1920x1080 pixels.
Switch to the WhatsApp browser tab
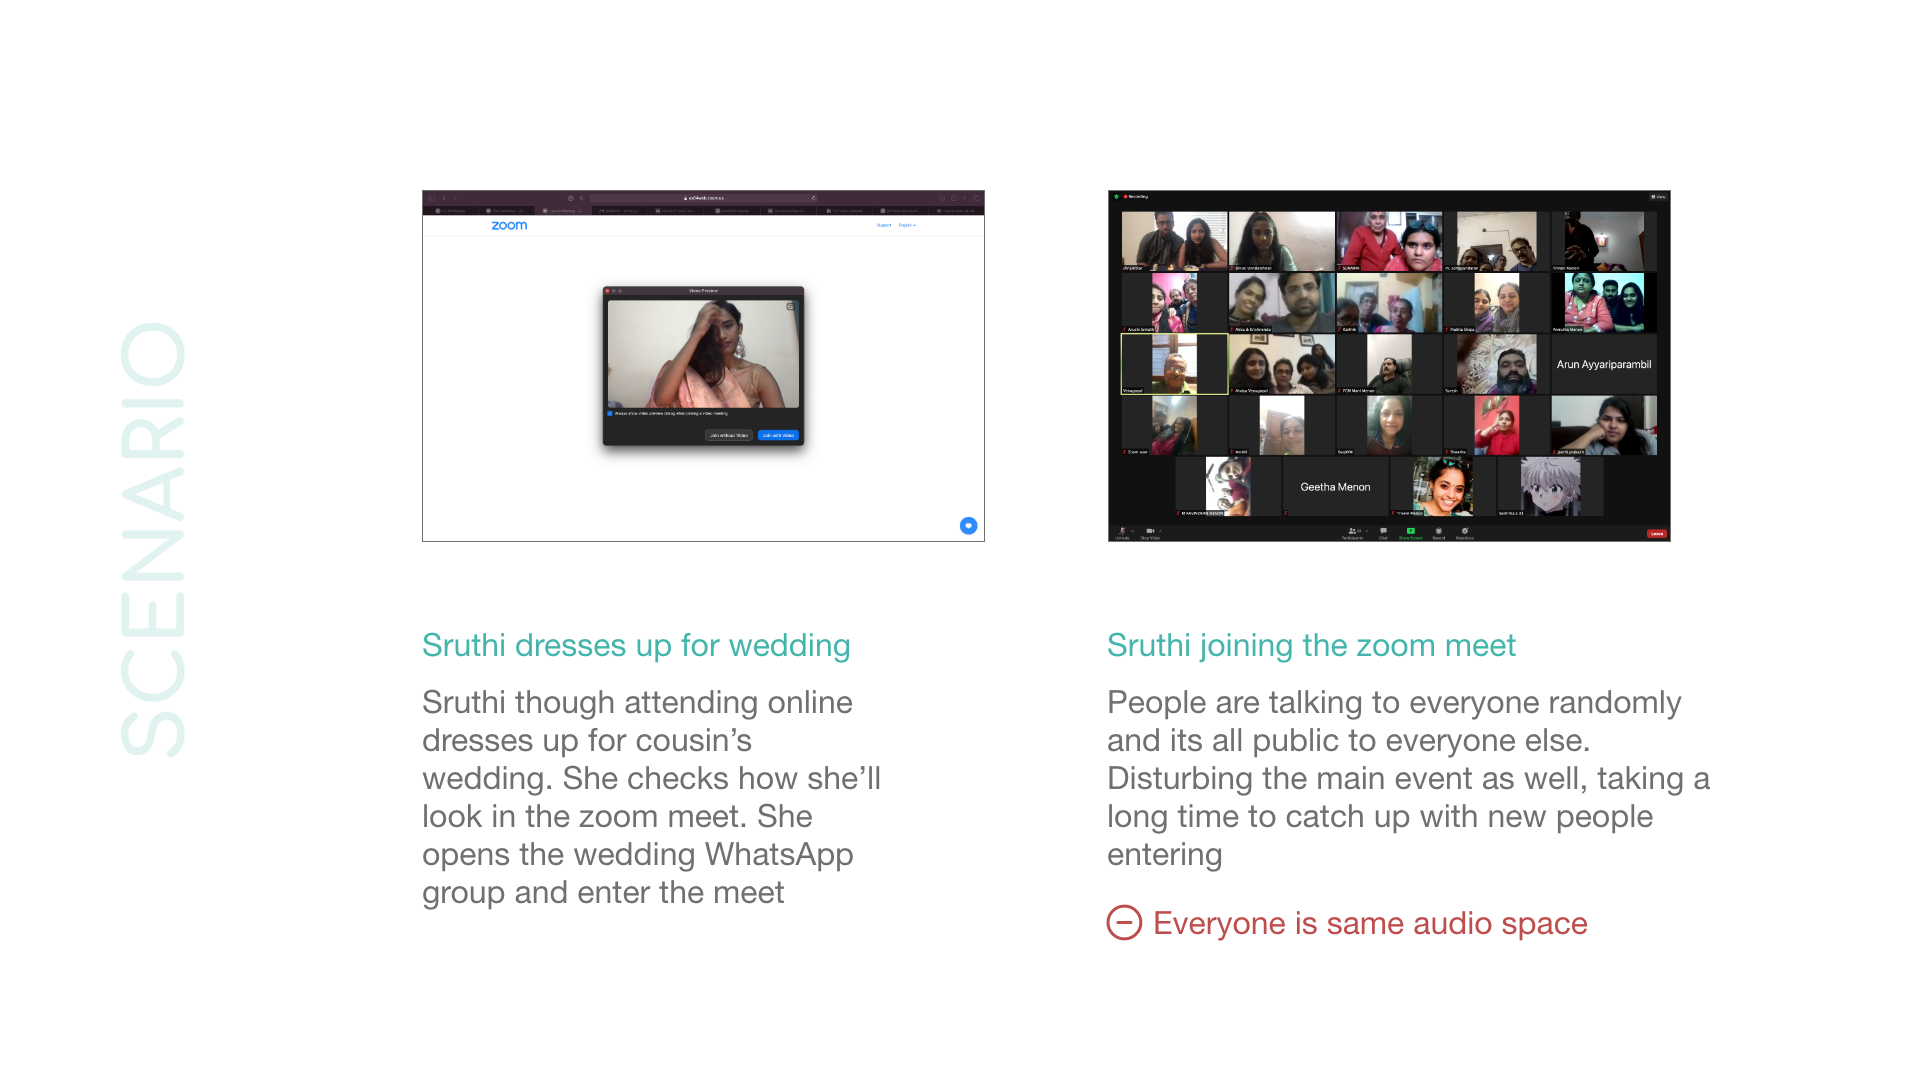pyautogui.click(x=452, y=211)
